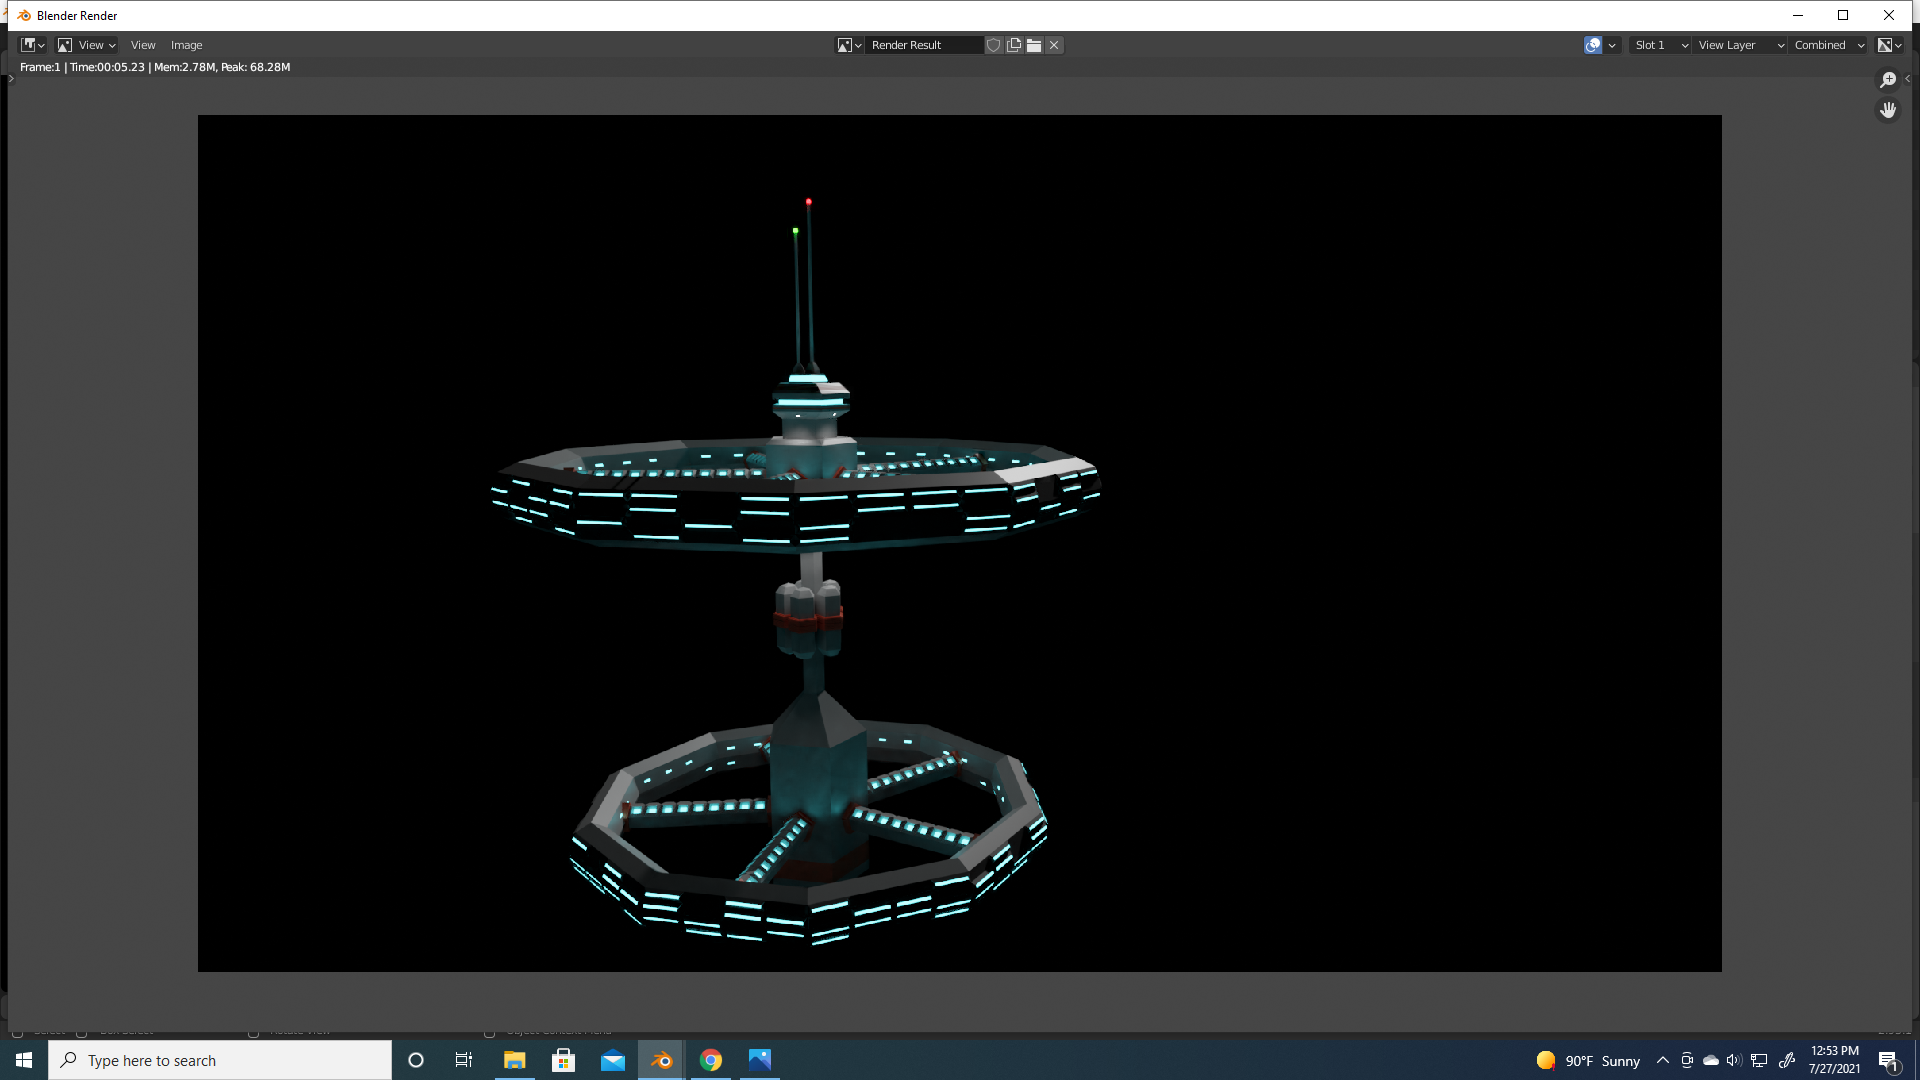This screenshot has height=1080, width=1920.
Task: Click the open image folder icon
Action: click(1034, 45)
